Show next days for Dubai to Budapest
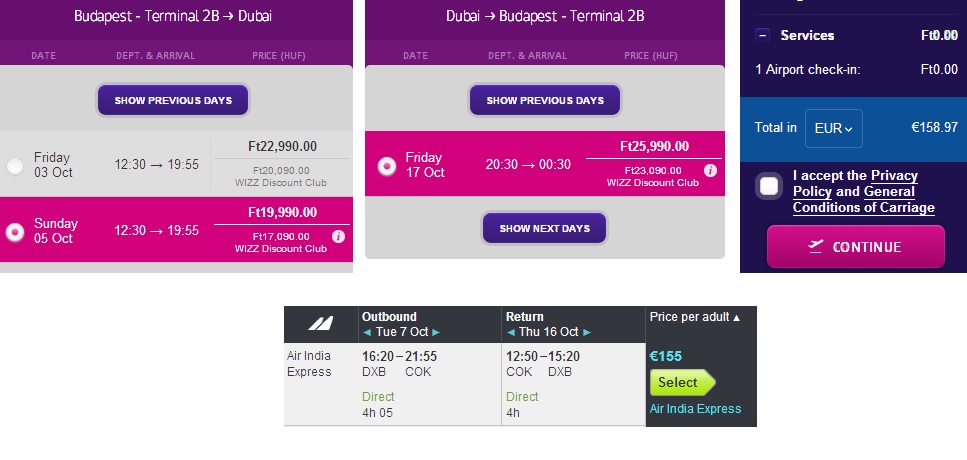Image resolution: width=967 pixels, height=460 pixels. [x=545, y=229]
